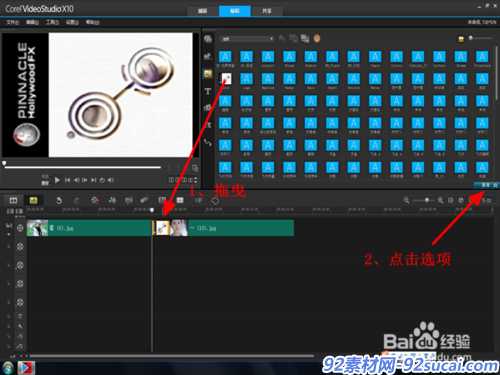Toggle the main video track button
Viewport: 500px width, 375px height.
click(20, 228)
